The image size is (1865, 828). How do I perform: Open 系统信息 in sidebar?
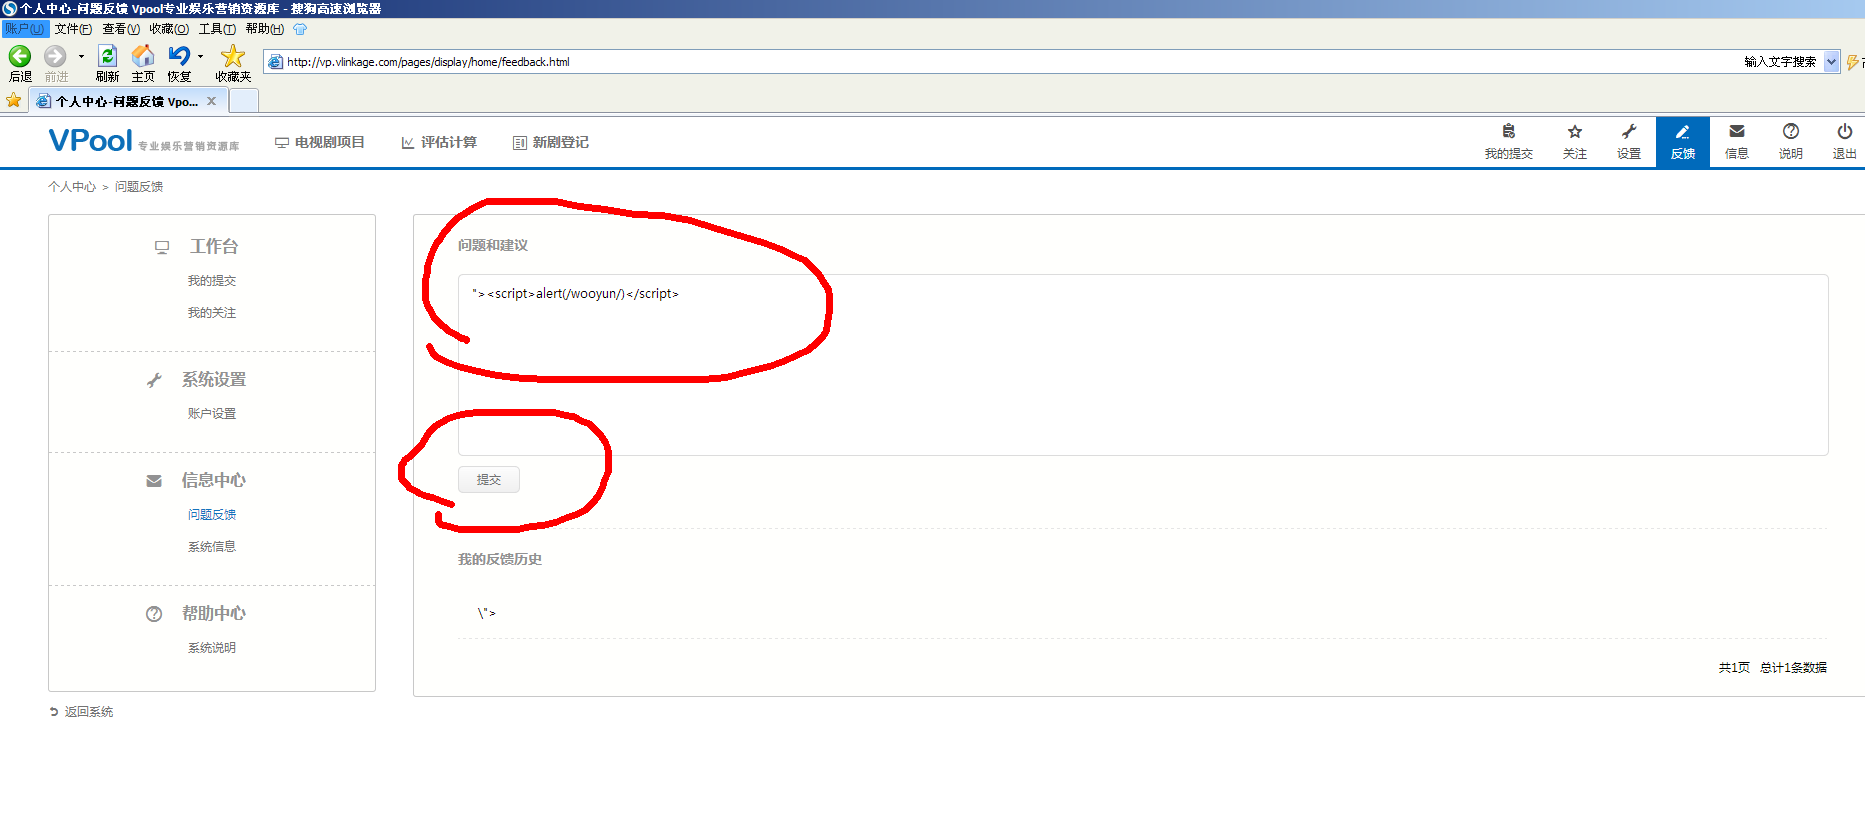(212, 547)
